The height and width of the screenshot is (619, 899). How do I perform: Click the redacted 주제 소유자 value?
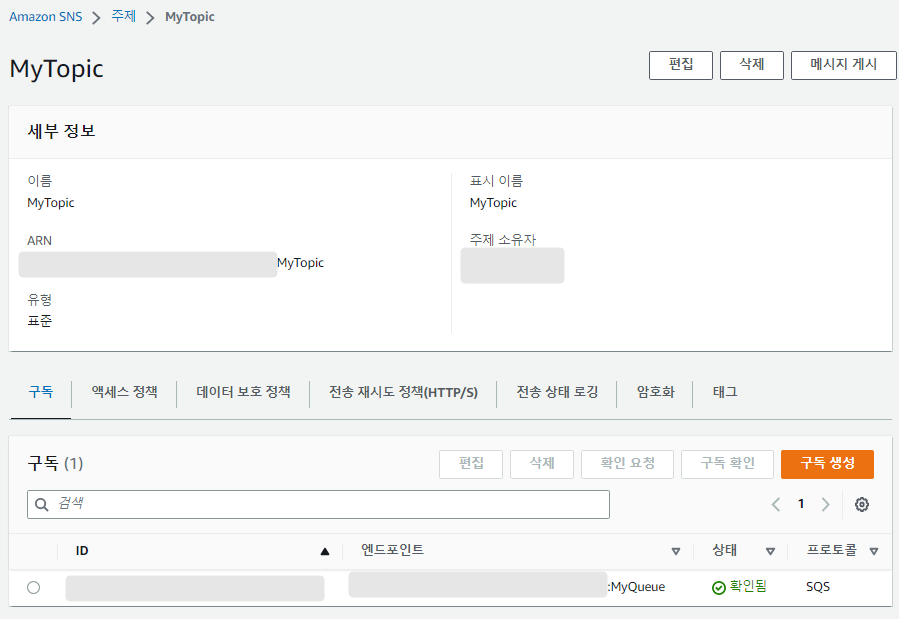pos(513,265)
